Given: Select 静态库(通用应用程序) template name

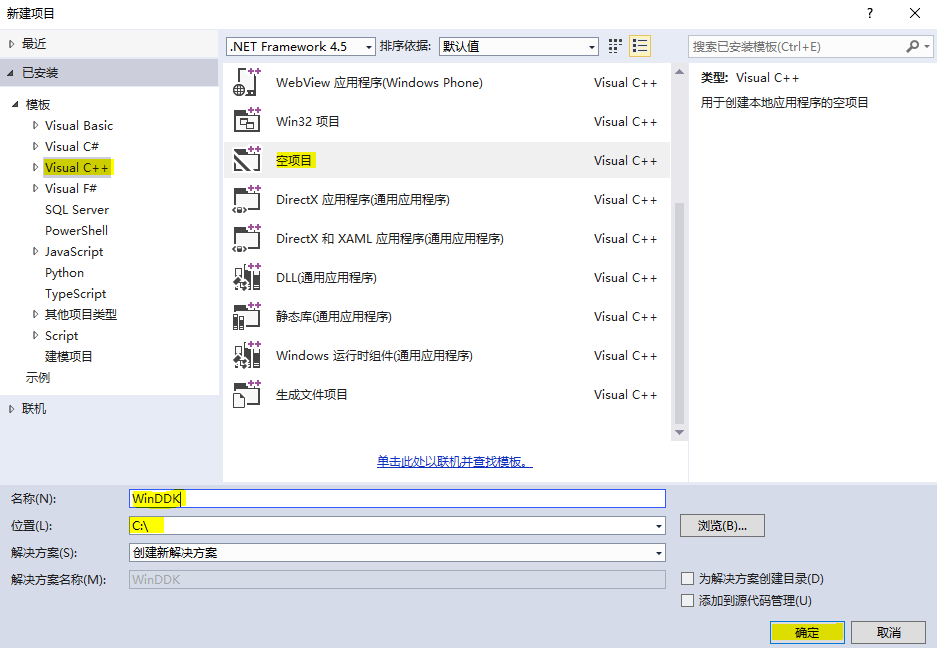Looking at the screenshot, I should point(333,317).
